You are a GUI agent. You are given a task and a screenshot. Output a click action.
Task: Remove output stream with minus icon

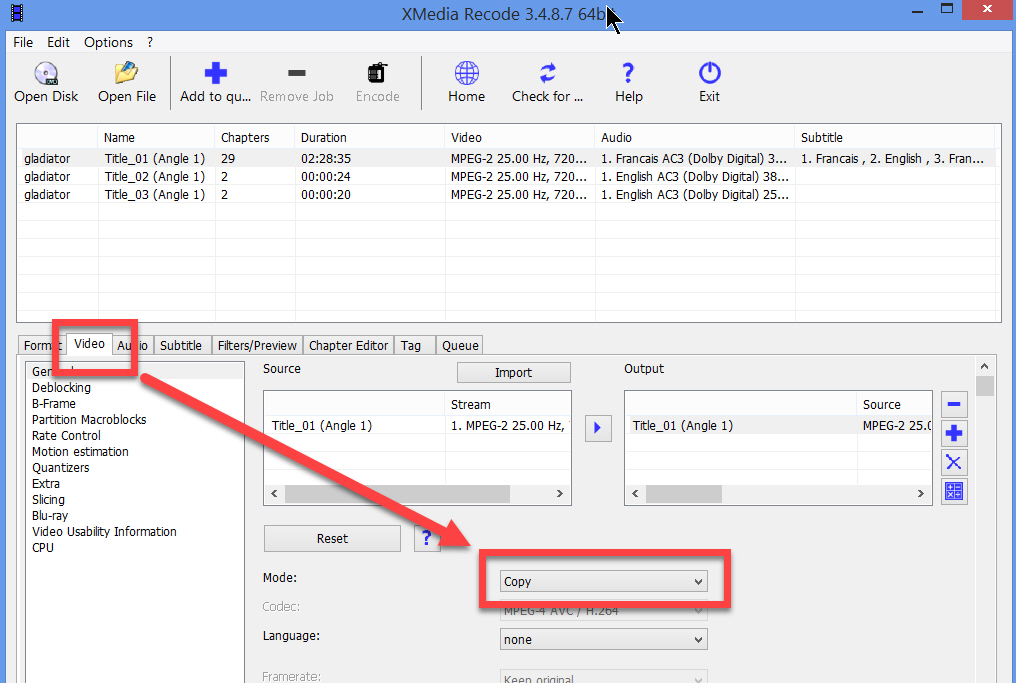[954, 404]
